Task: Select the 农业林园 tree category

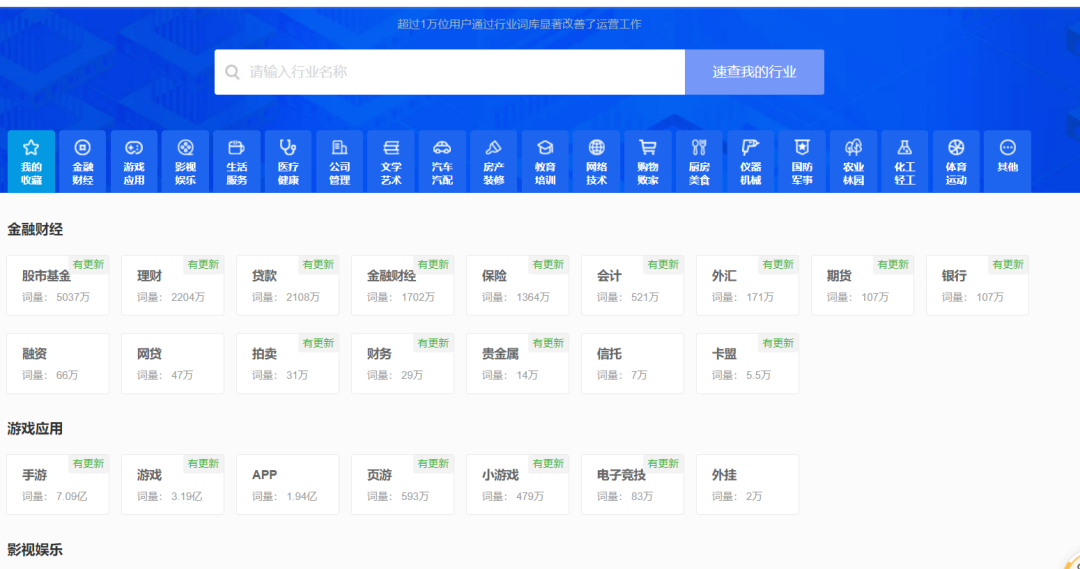Action: pos(853,161)
